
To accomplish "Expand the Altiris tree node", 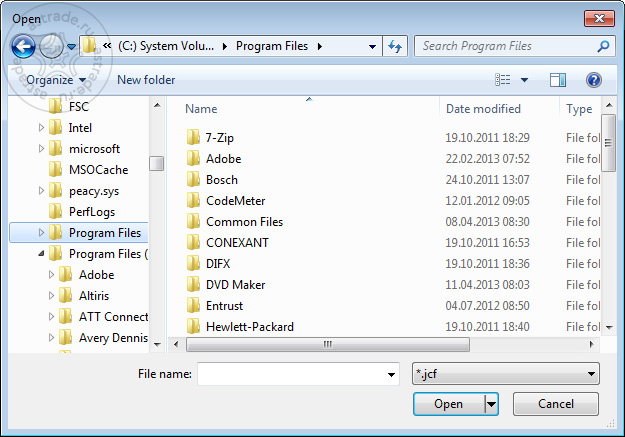I will 51,295.
